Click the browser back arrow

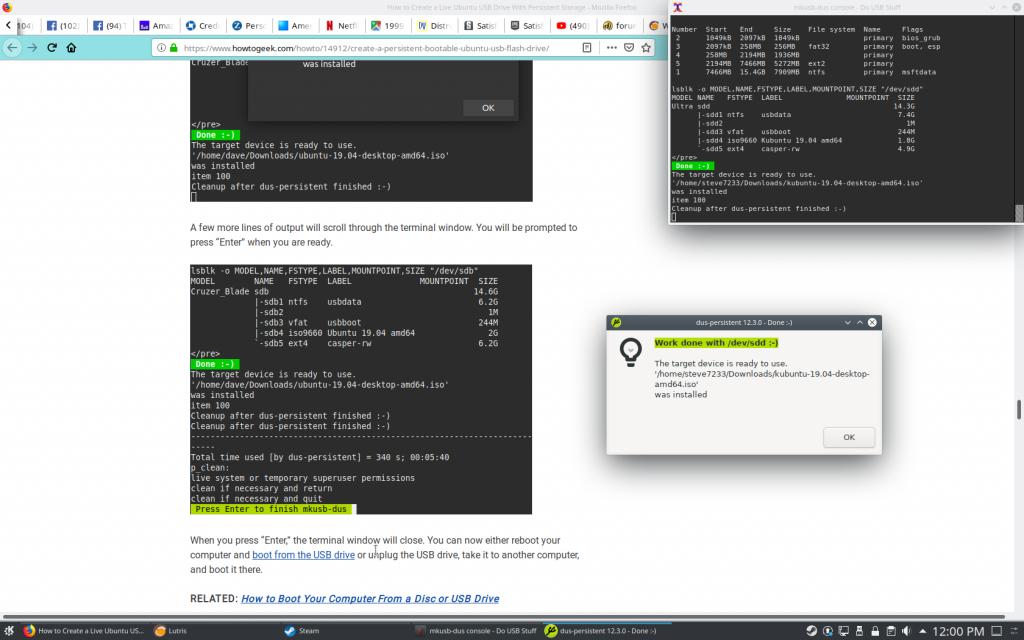click(x=12, y=48)
